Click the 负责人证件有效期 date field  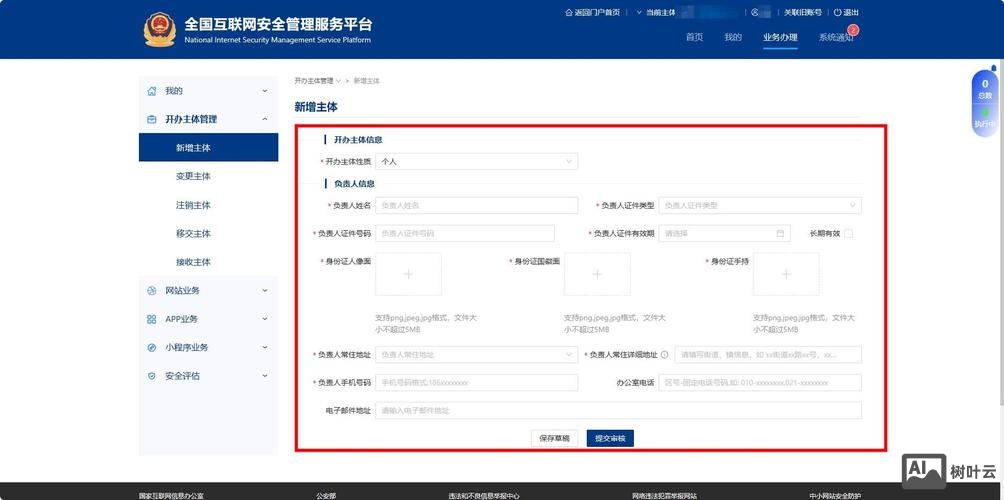(x=725, y=234)
